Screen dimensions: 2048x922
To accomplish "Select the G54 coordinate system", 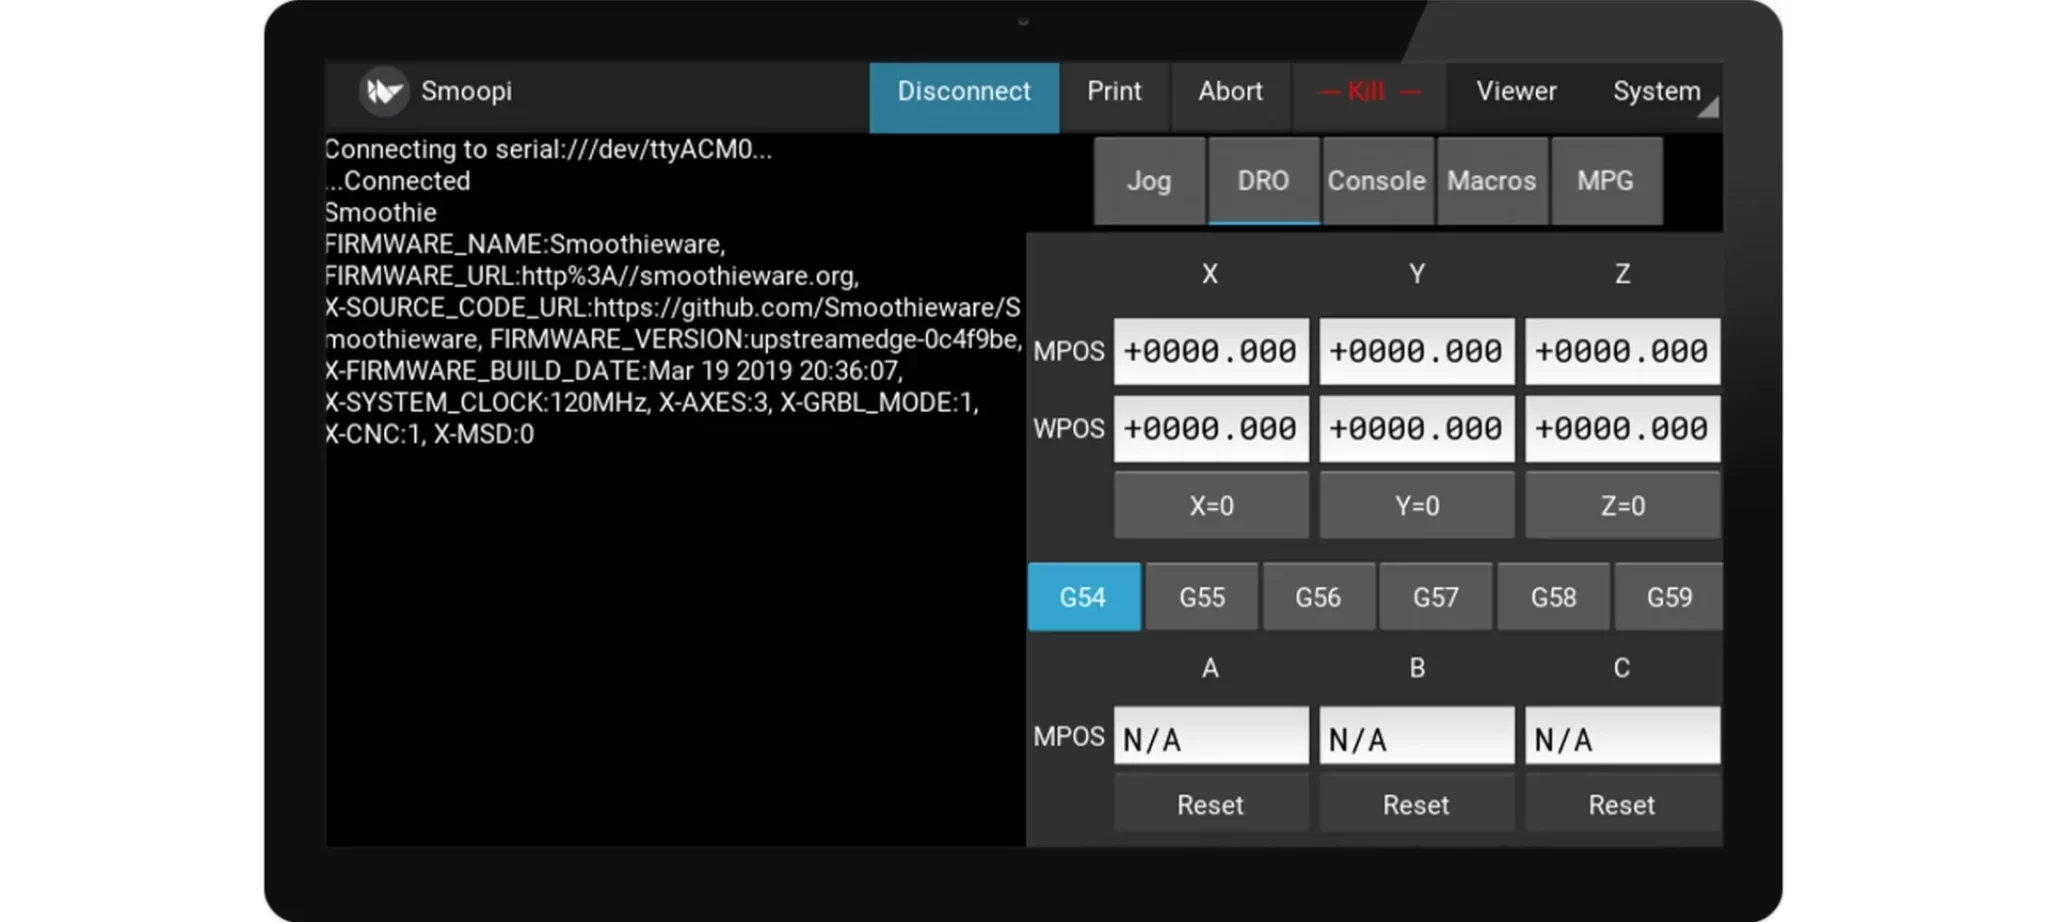I will (x=1084, y=597).
